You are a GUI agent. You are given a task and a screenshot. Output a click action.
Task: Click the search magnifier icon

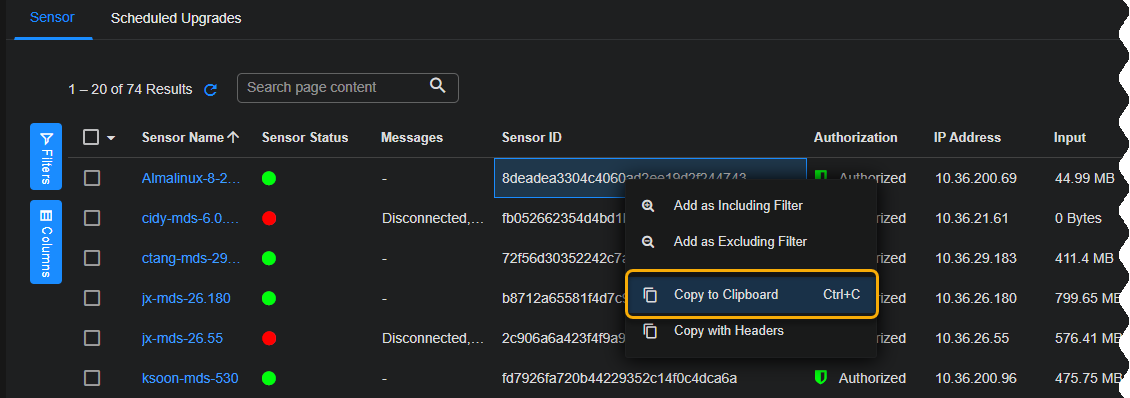pos(437,85)
